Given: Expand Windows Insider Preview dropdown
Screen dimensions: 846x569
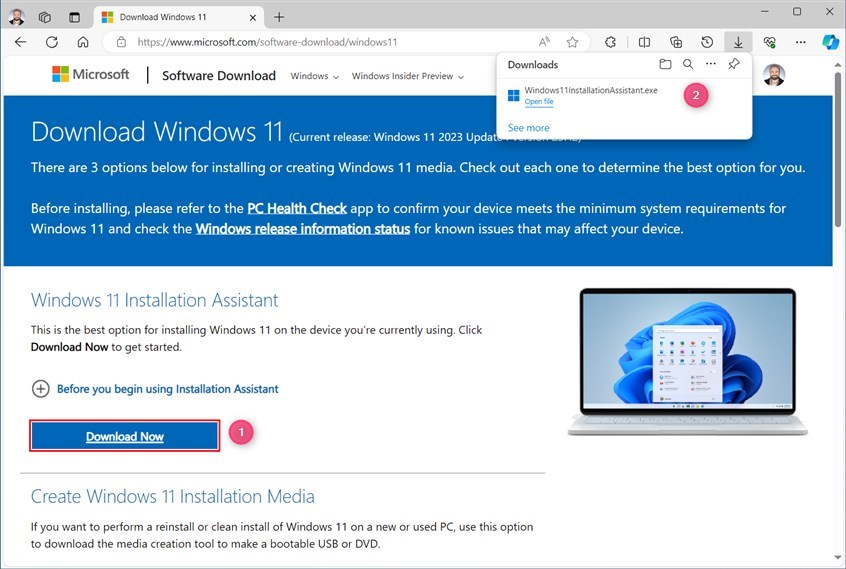Looking at the screenshot, I should [408, 76].
